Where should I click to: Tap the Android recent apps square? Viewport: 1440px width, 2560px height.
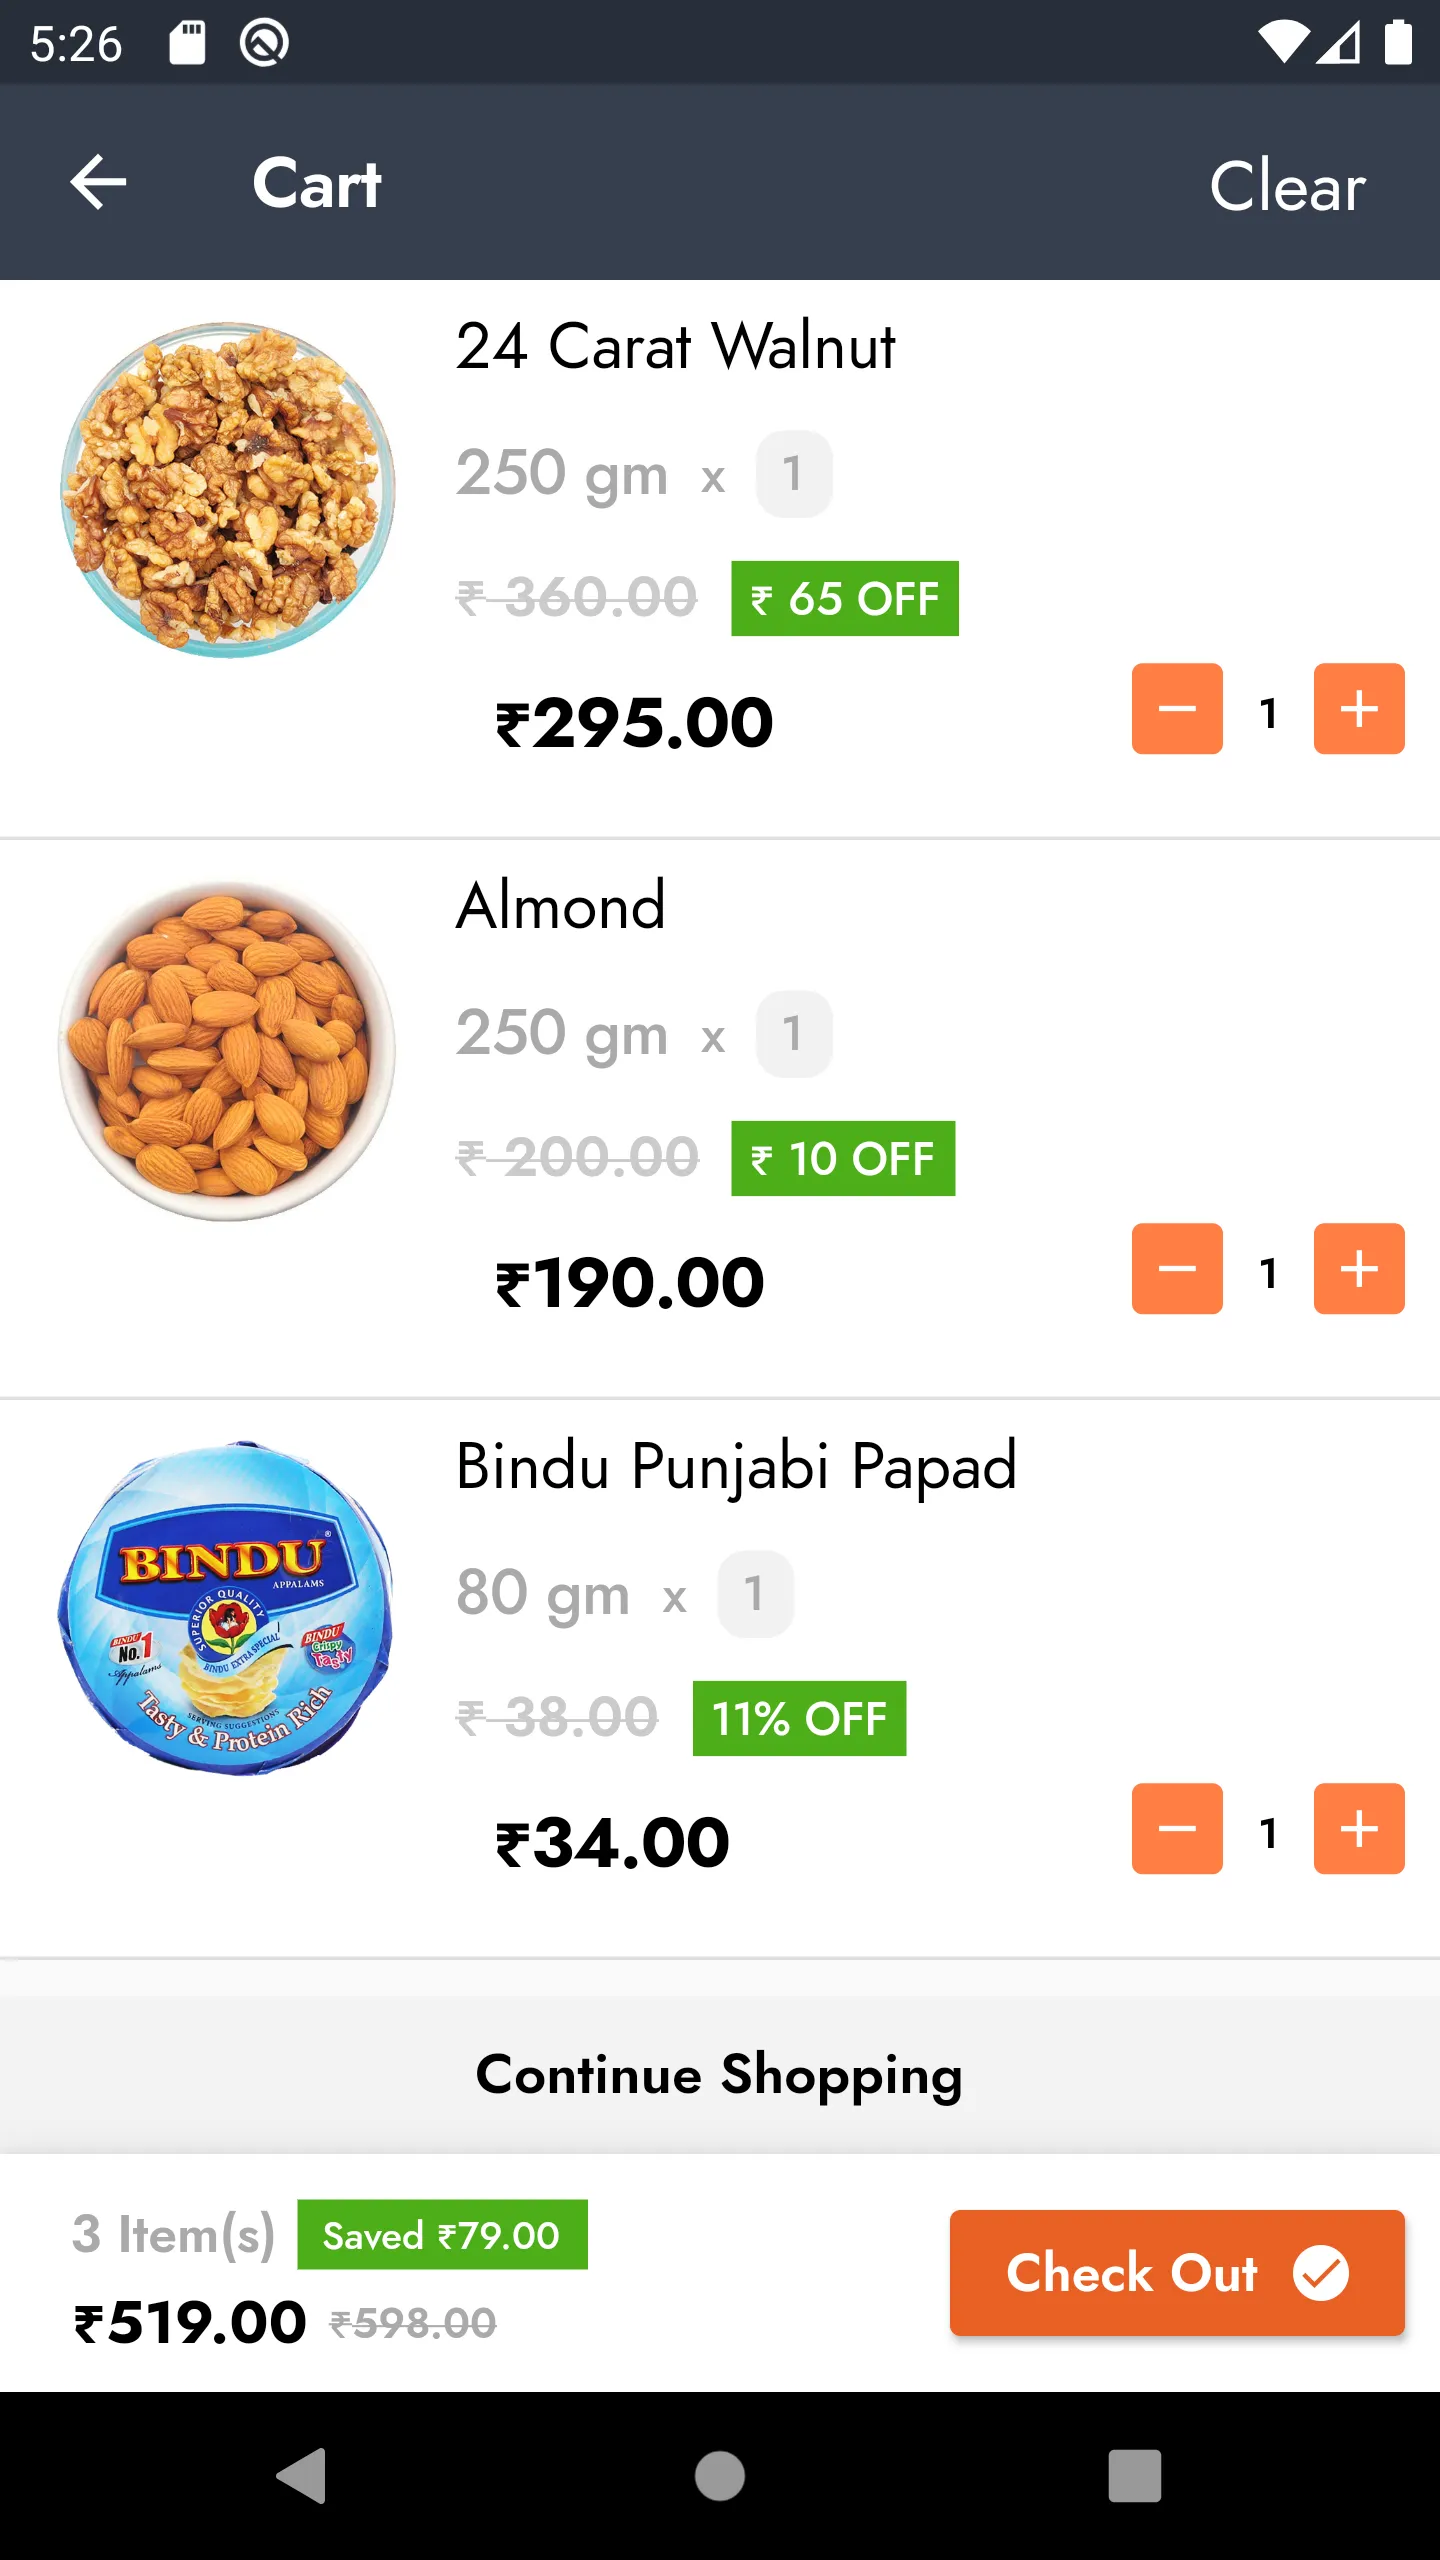(x=1135, y=2476)
